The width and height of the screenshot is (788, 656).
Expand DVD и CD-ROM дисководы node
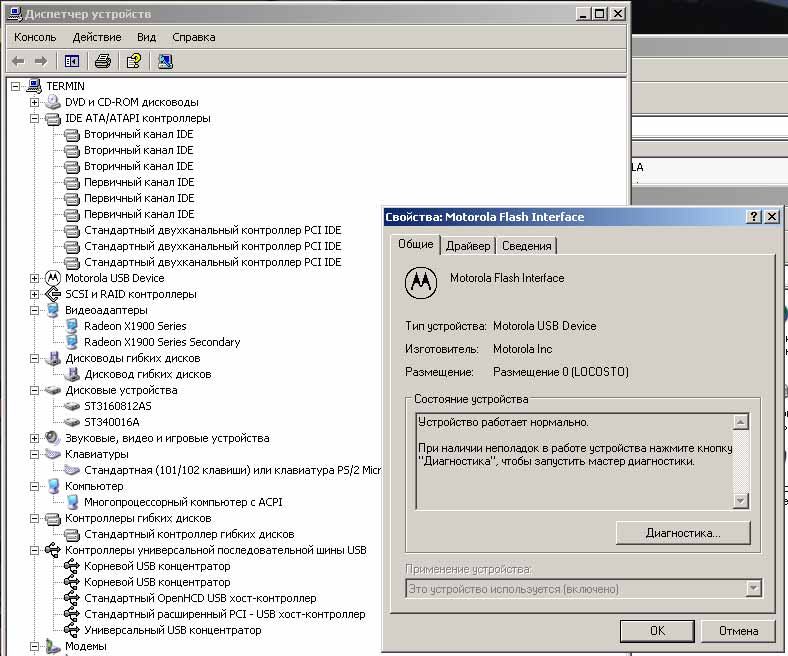tap(34, 103)
